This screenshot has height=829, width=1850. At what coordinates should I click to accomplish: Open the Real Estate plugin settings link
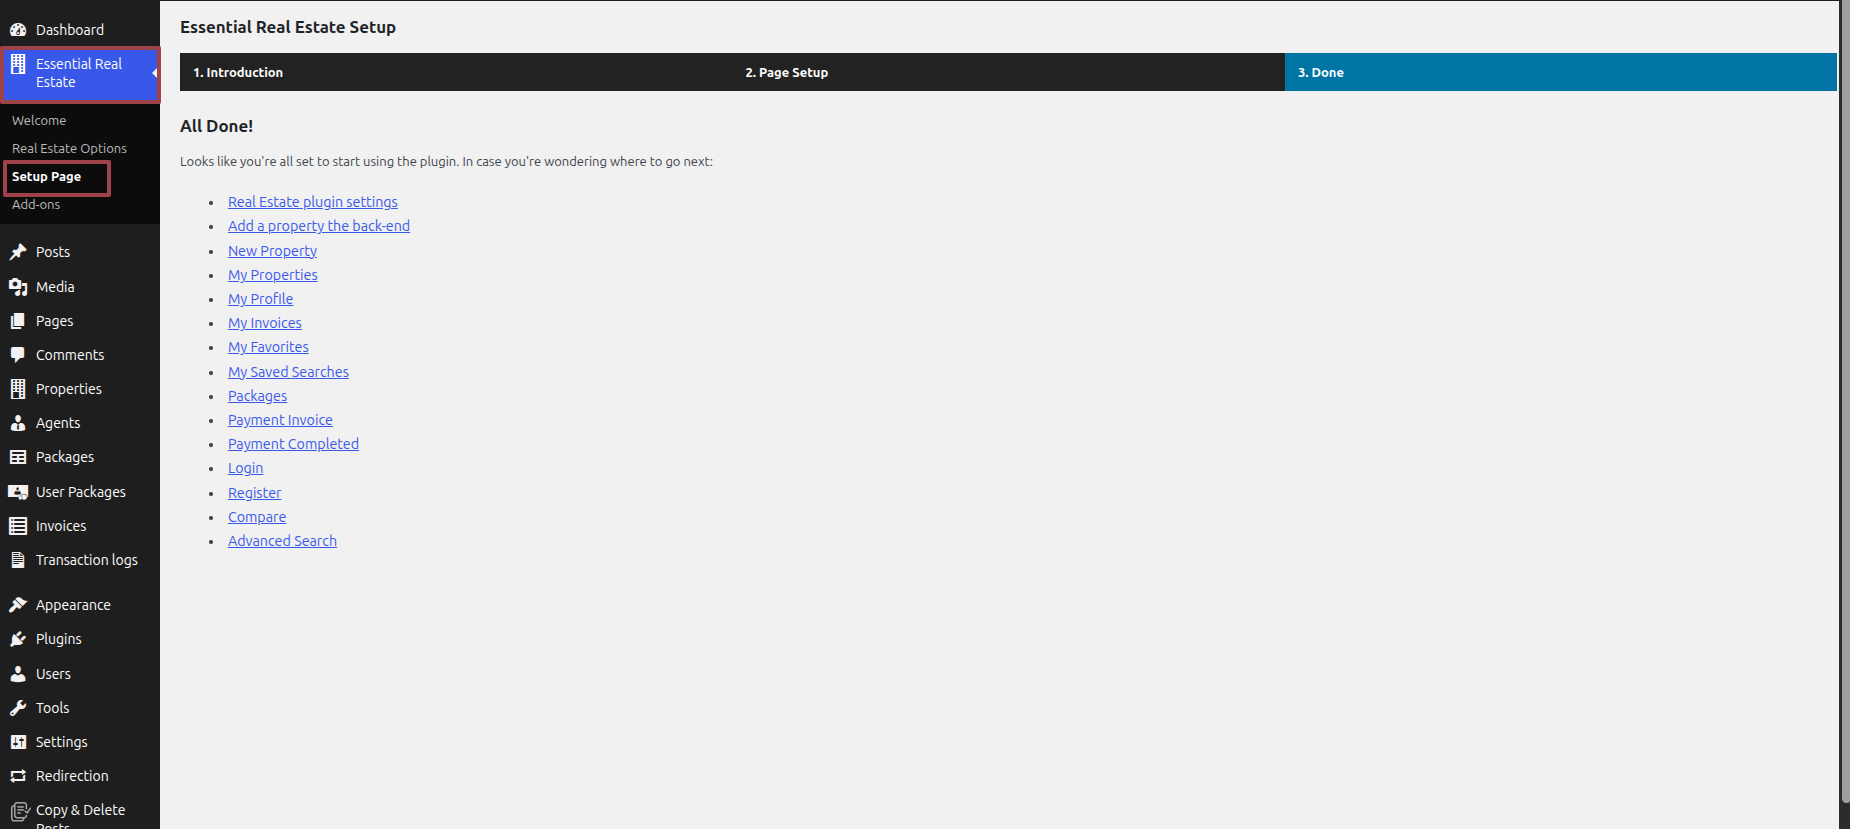pos(312,202)
